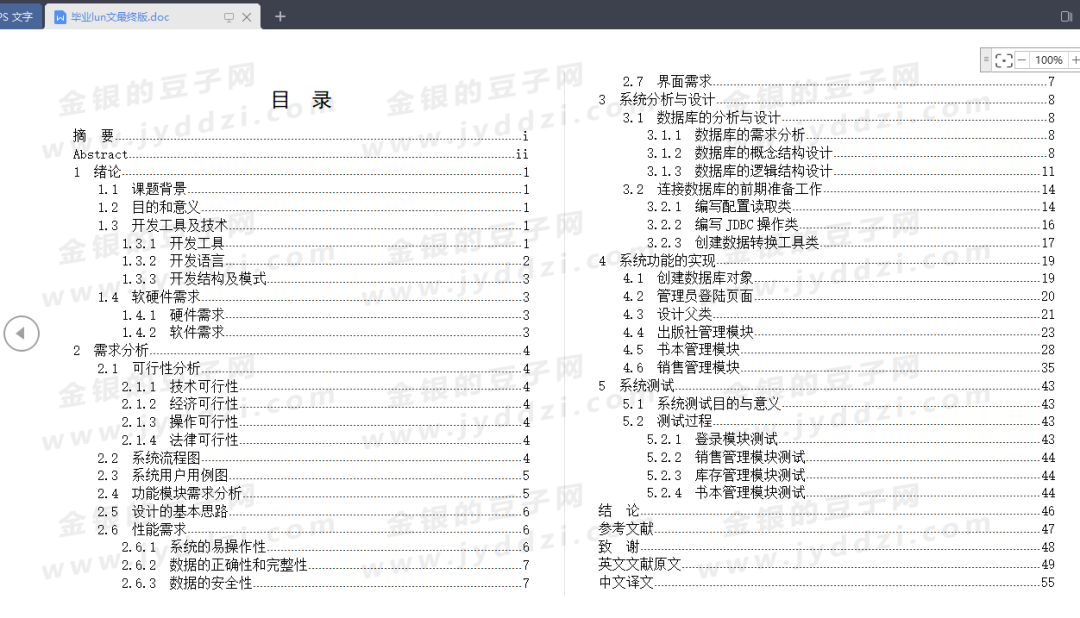Click the 100% zoom value field
The height and width of the screenshot is (618, 1080).
(x=1048, y=61)
